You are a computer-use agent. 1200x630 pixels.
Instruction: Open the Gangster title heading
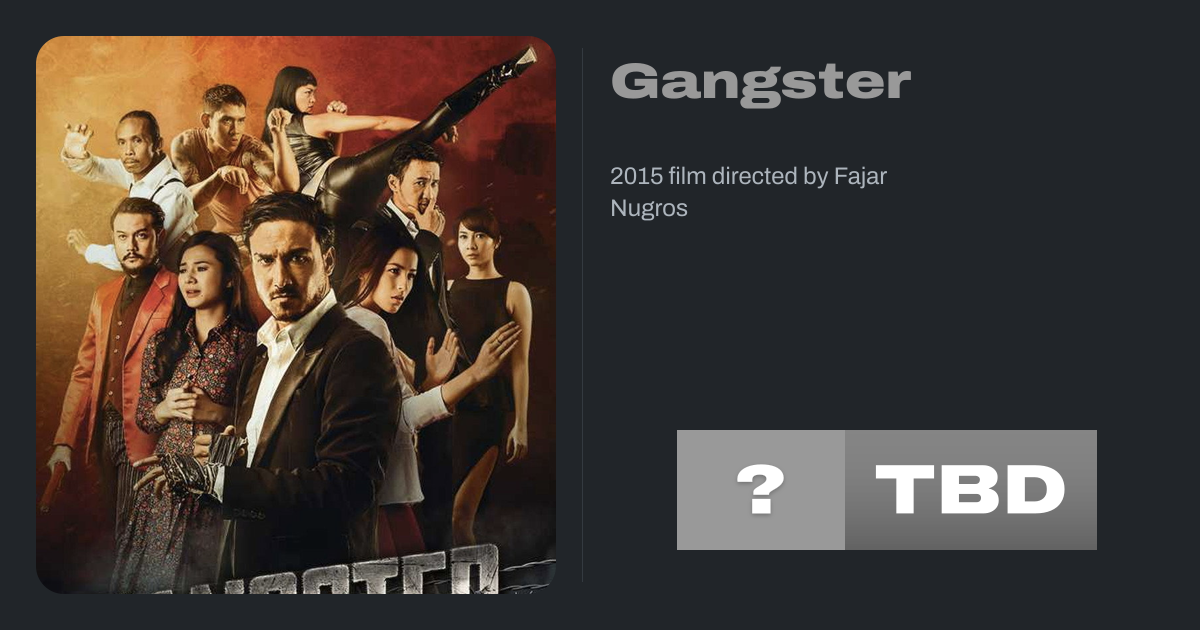(761, 83)
